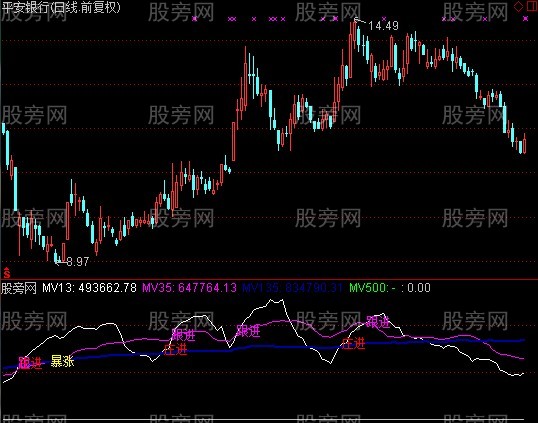Click the red S marker with up arrow
The width and height of the screenshot is (538, 423).
pos(7,273)
